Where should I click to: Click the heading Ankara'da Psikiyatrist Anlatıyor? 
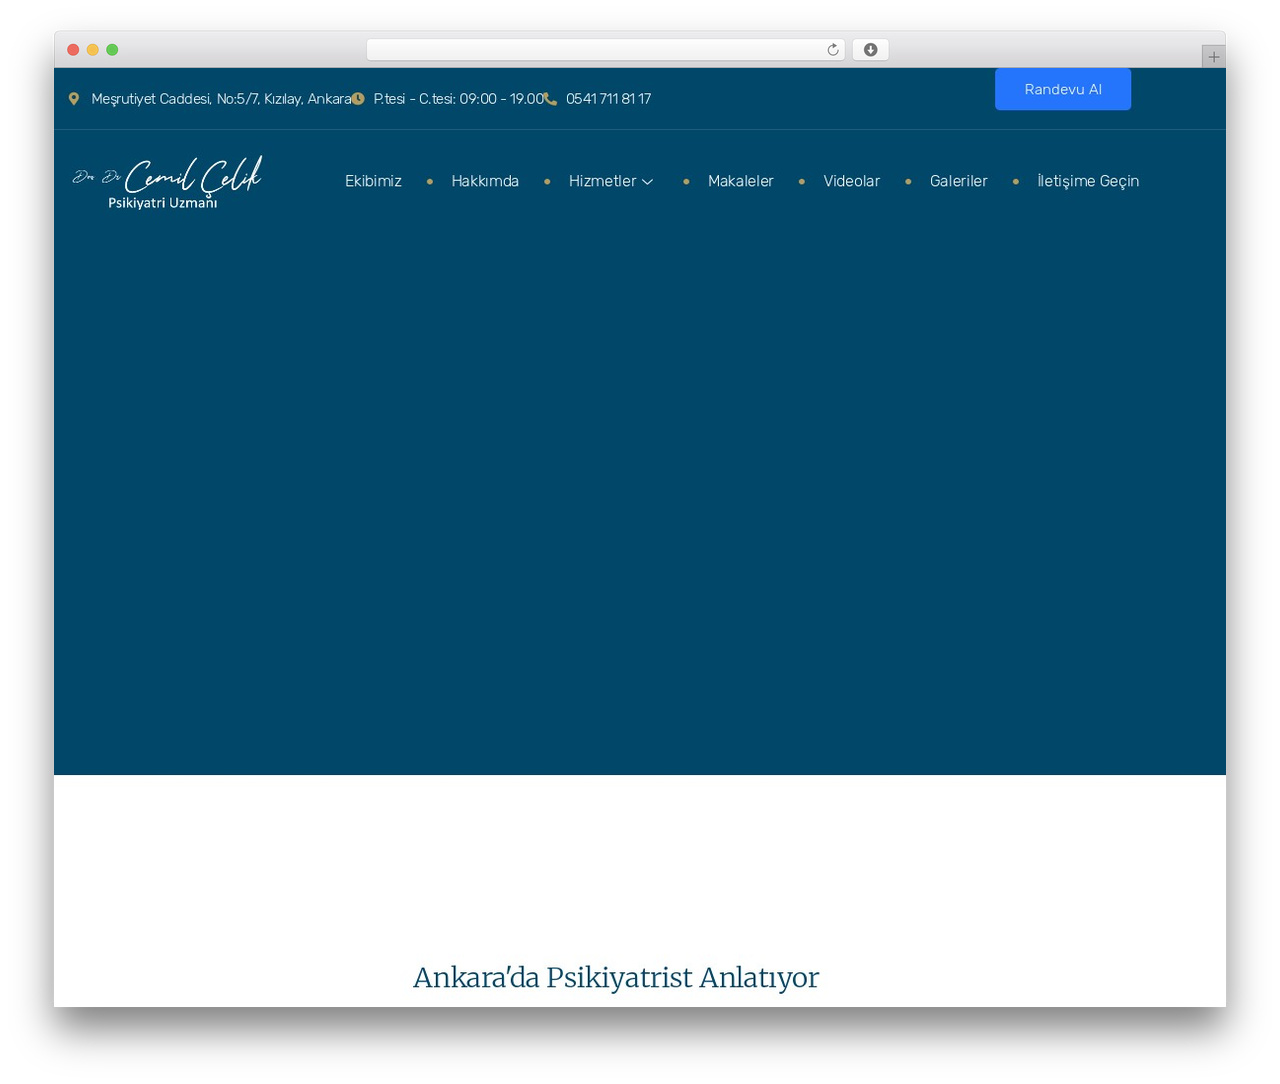pos(616,977)
